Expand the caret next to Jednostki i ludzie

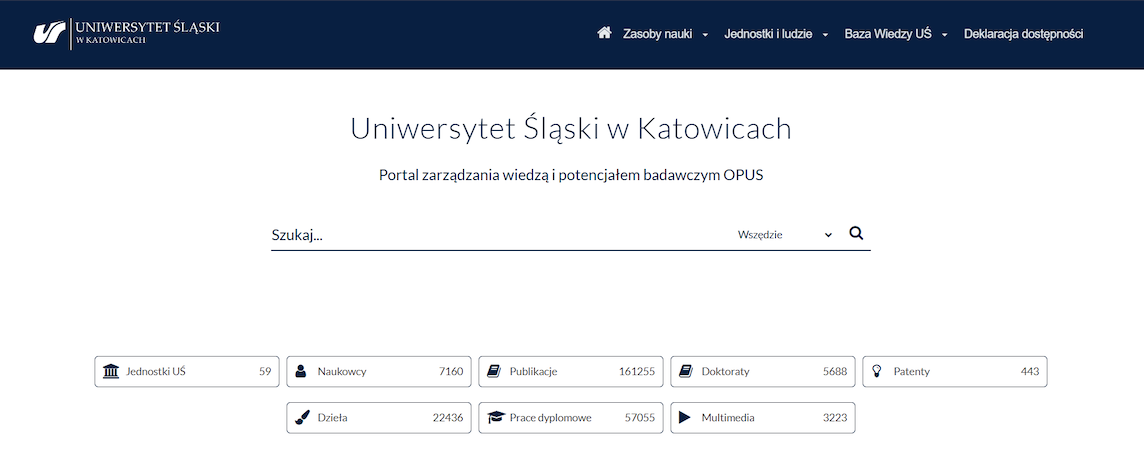pos(825,35)
